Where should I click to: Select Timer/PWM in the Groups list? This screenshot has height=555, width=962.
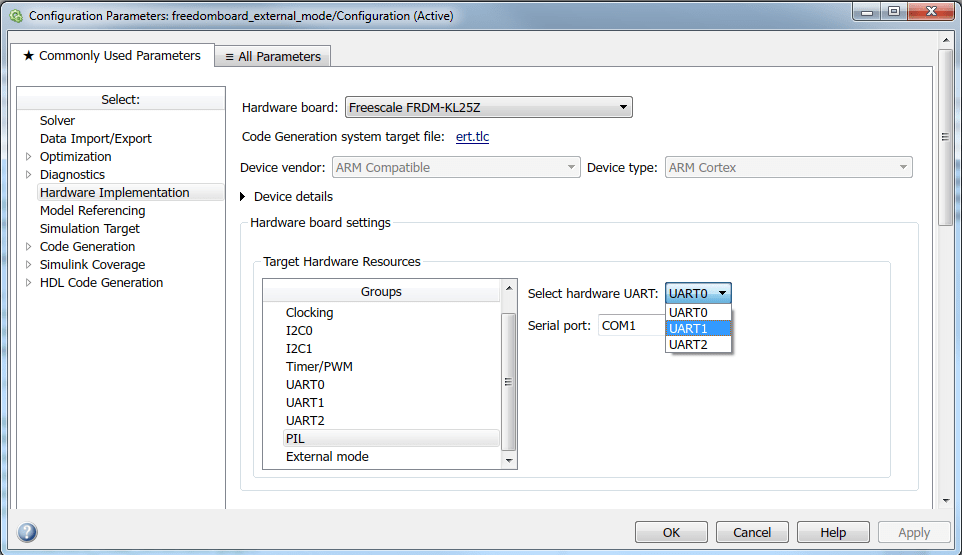coord(319,367)
